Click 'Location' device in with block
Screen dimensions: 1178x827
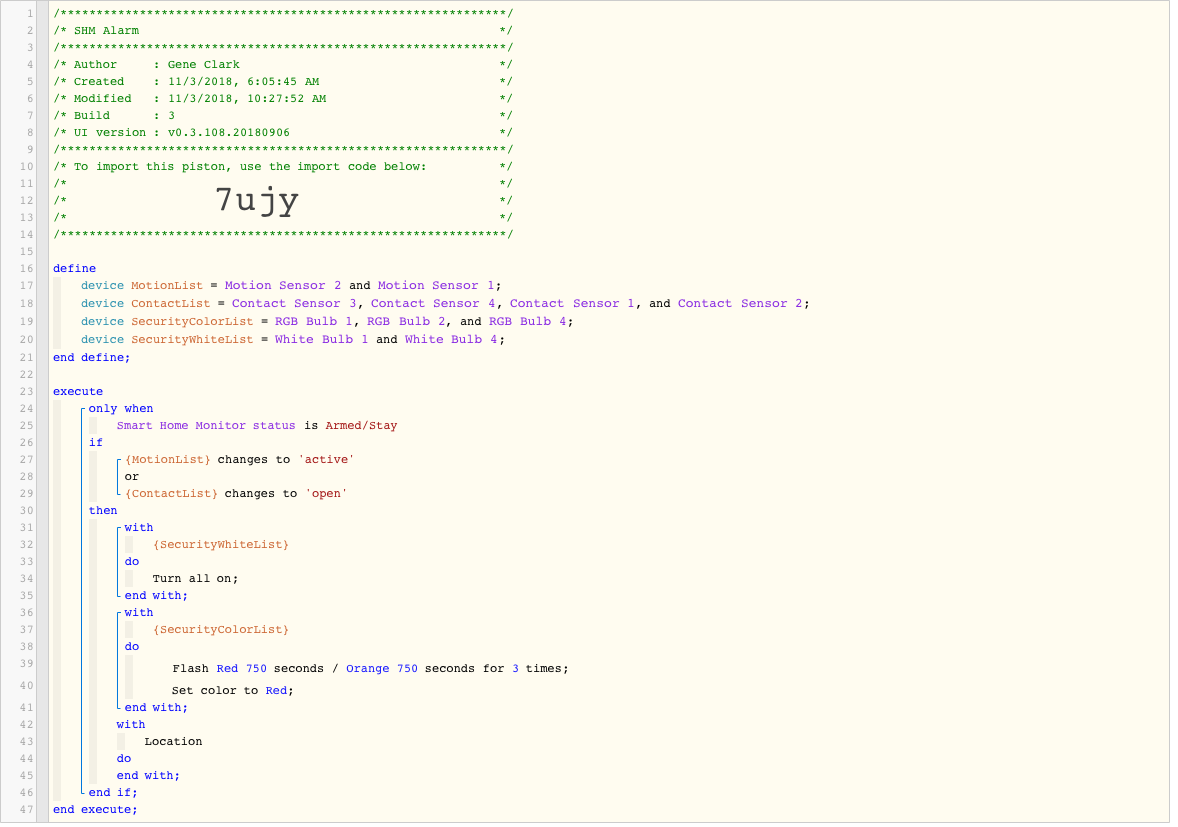tap(174, 742)
